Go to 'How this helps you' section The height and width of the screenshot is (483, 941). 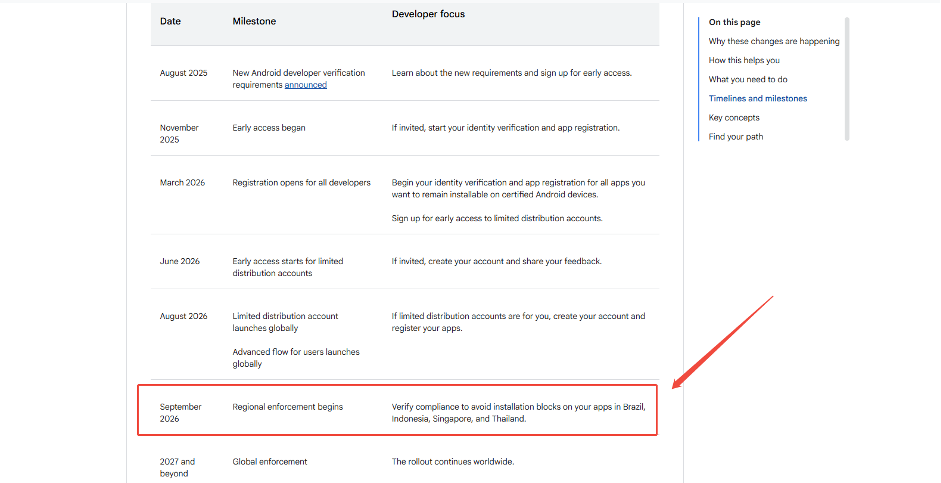tap(744, 60)
